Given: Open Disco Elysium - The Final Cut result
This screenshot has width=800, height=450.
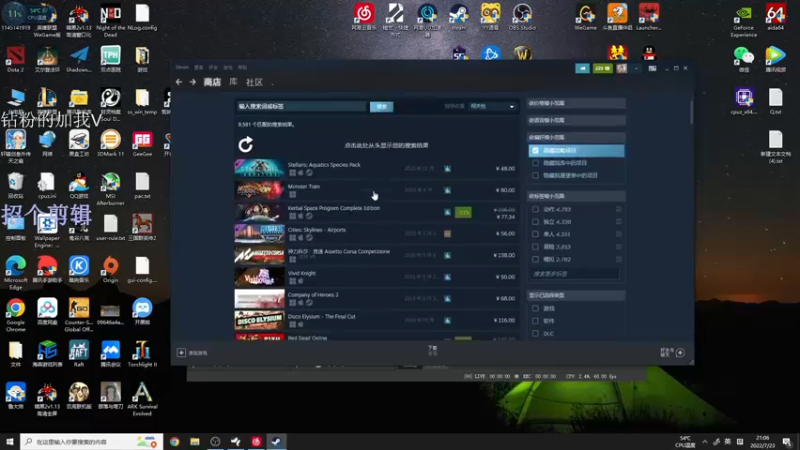Looking at the screenshot, I should click(x=376, y=320).
